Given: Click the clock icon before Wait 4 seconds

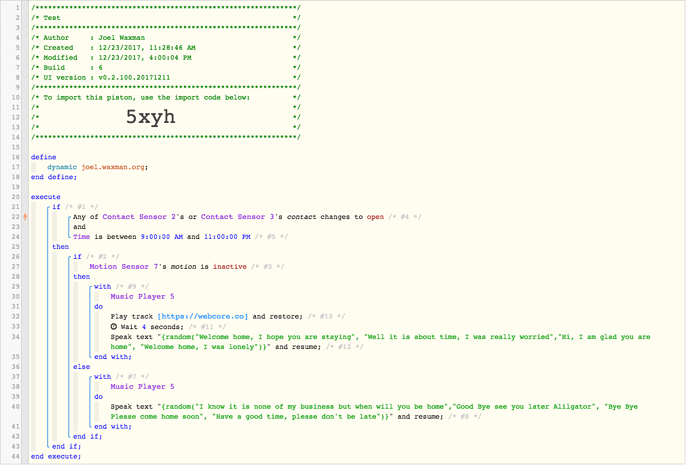Looking at the screenshot, I should tap(113, 326).
